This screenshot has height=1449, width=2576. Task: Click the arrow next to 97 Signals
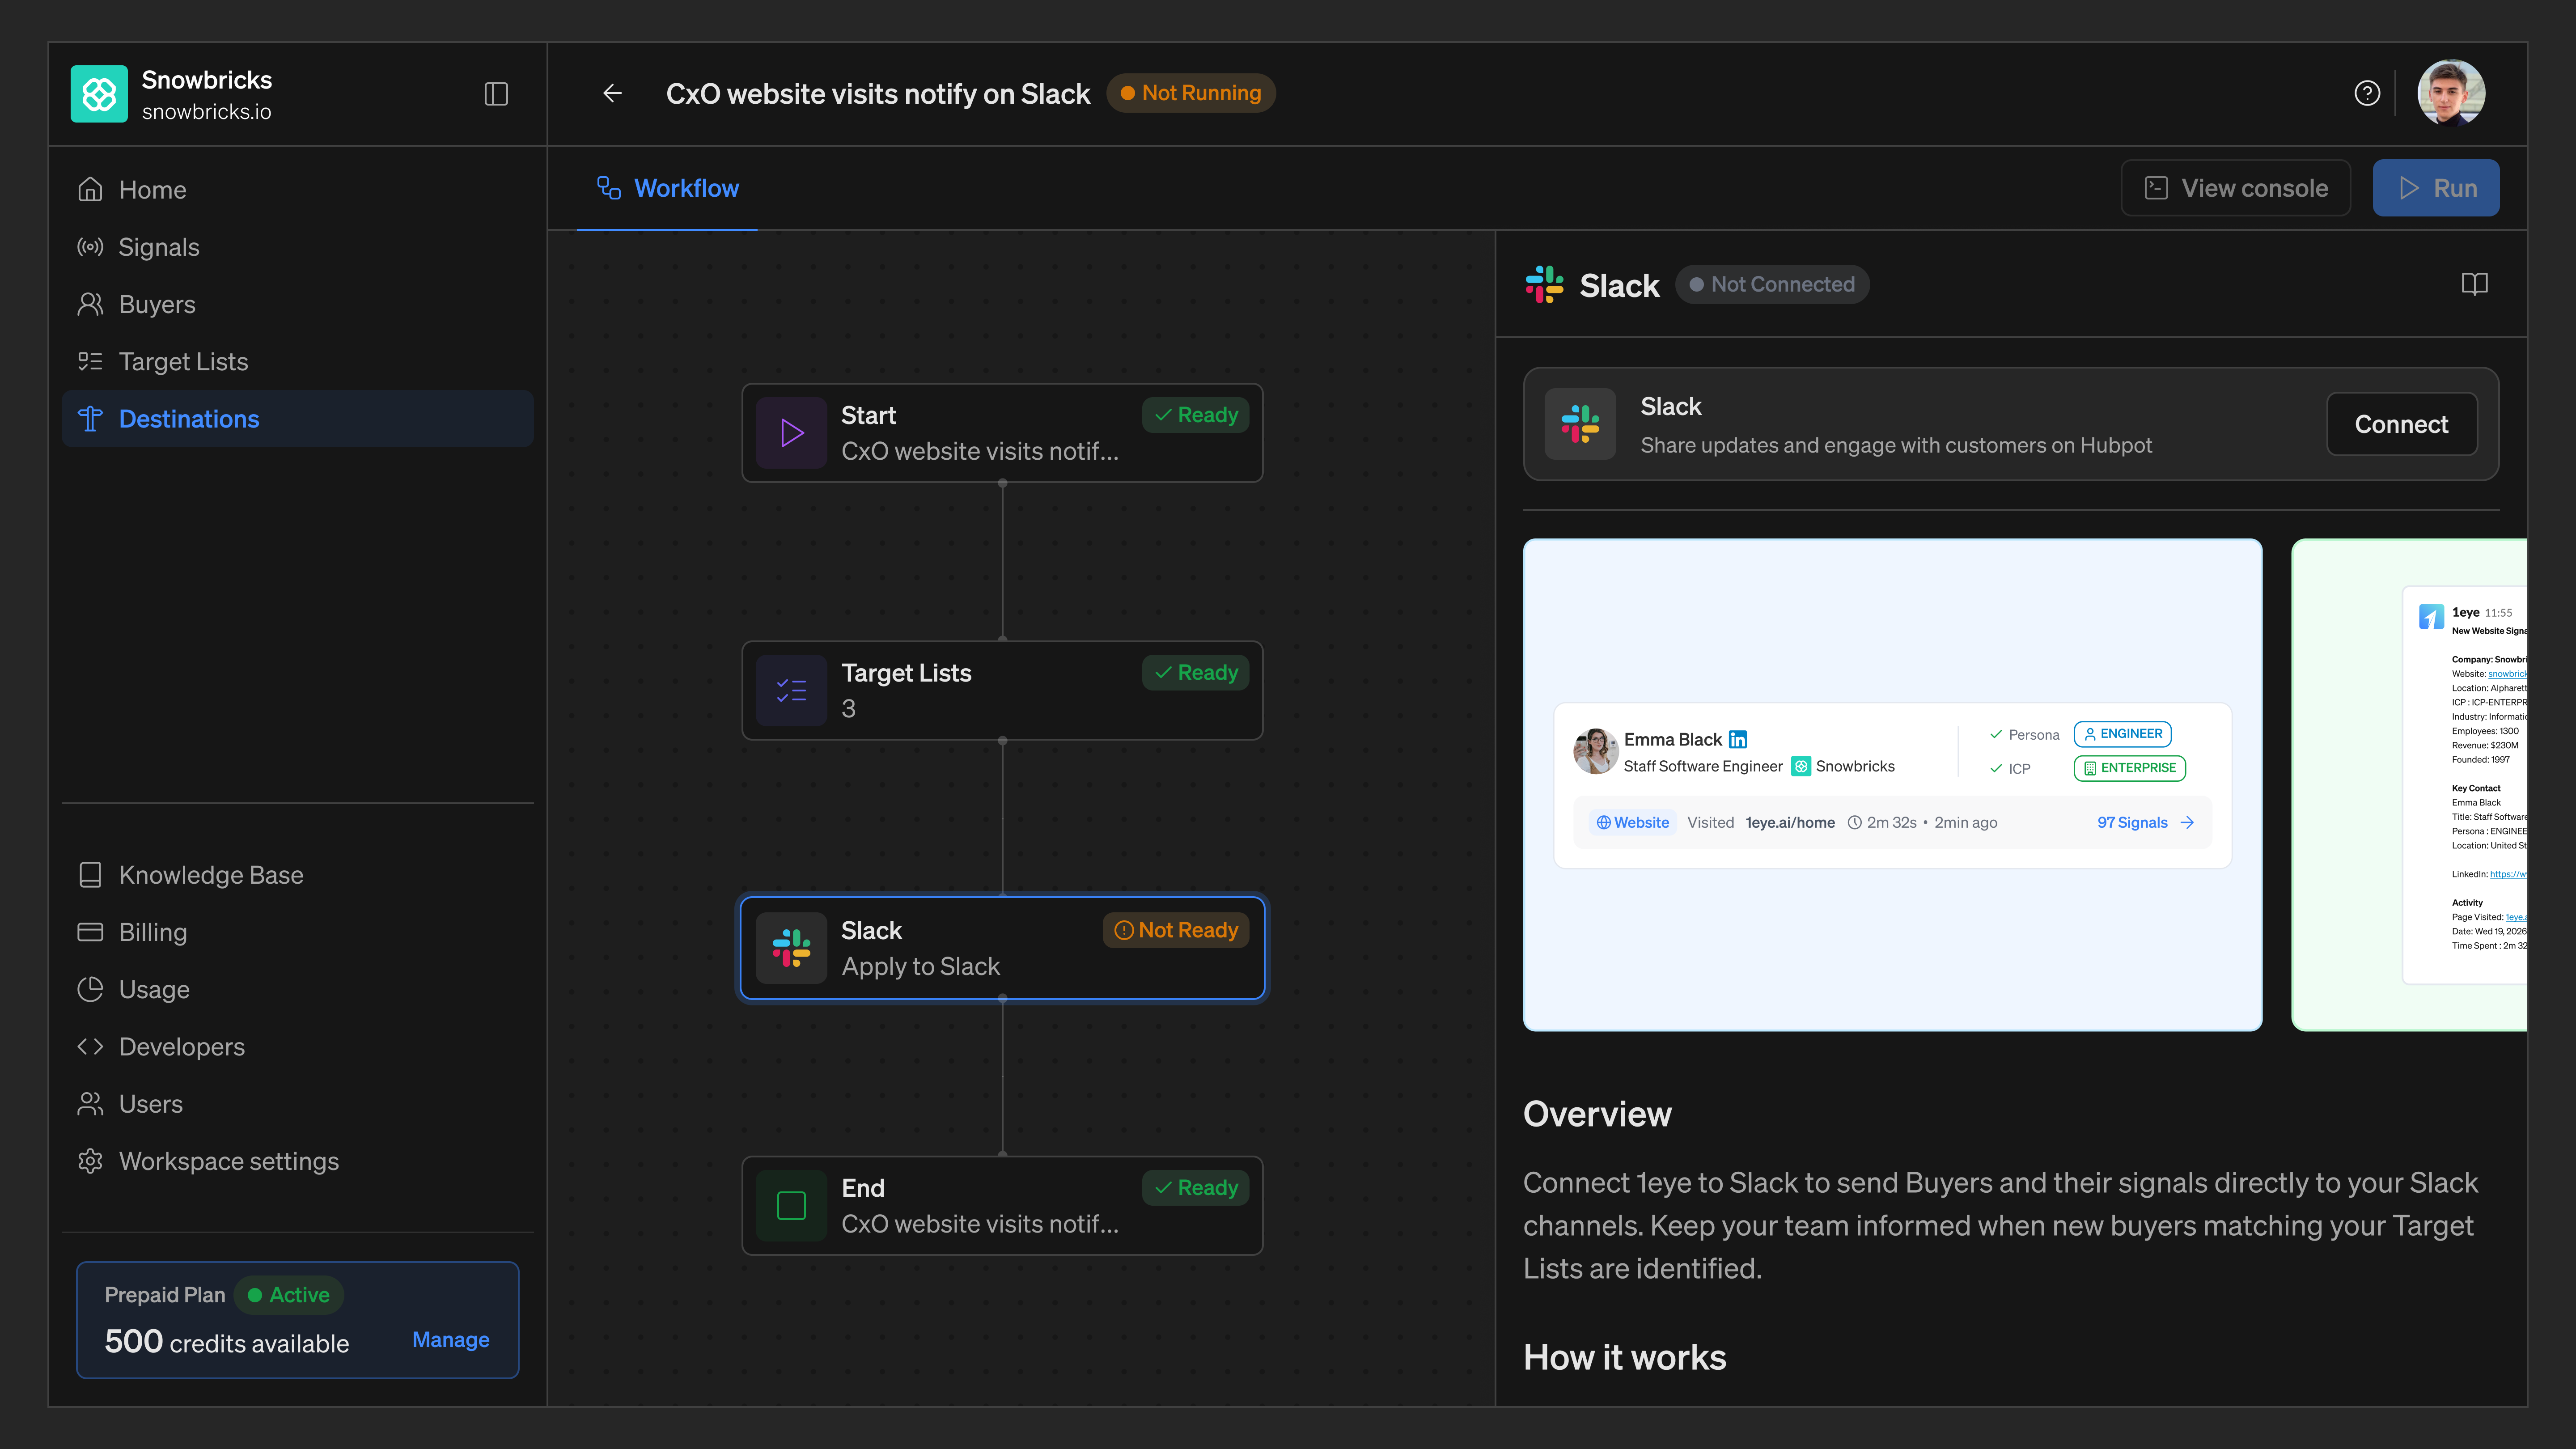coord(2187,823)
